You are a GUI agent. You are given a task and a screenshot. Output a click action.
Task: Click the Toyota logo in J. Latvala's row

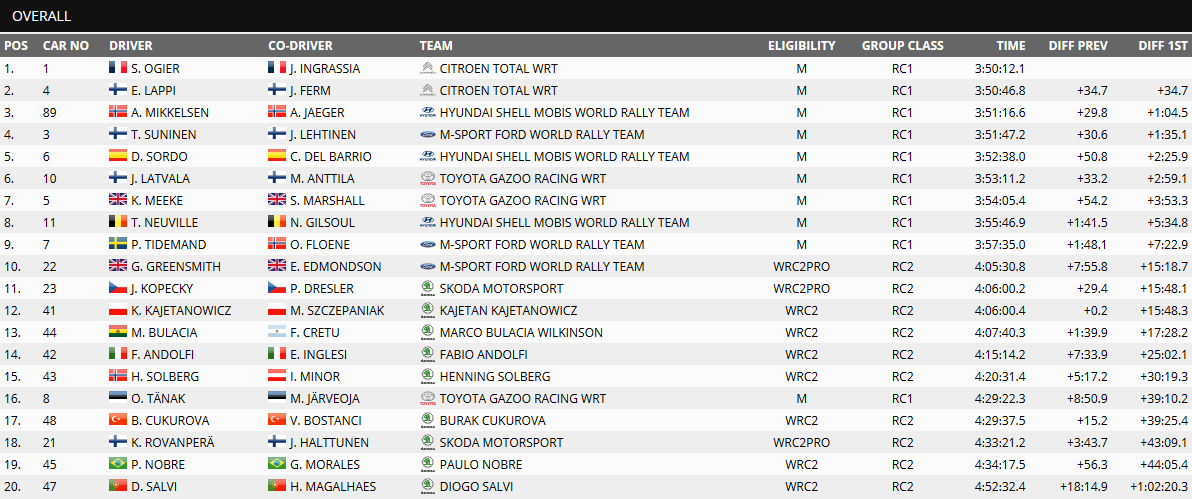[427, 179]
